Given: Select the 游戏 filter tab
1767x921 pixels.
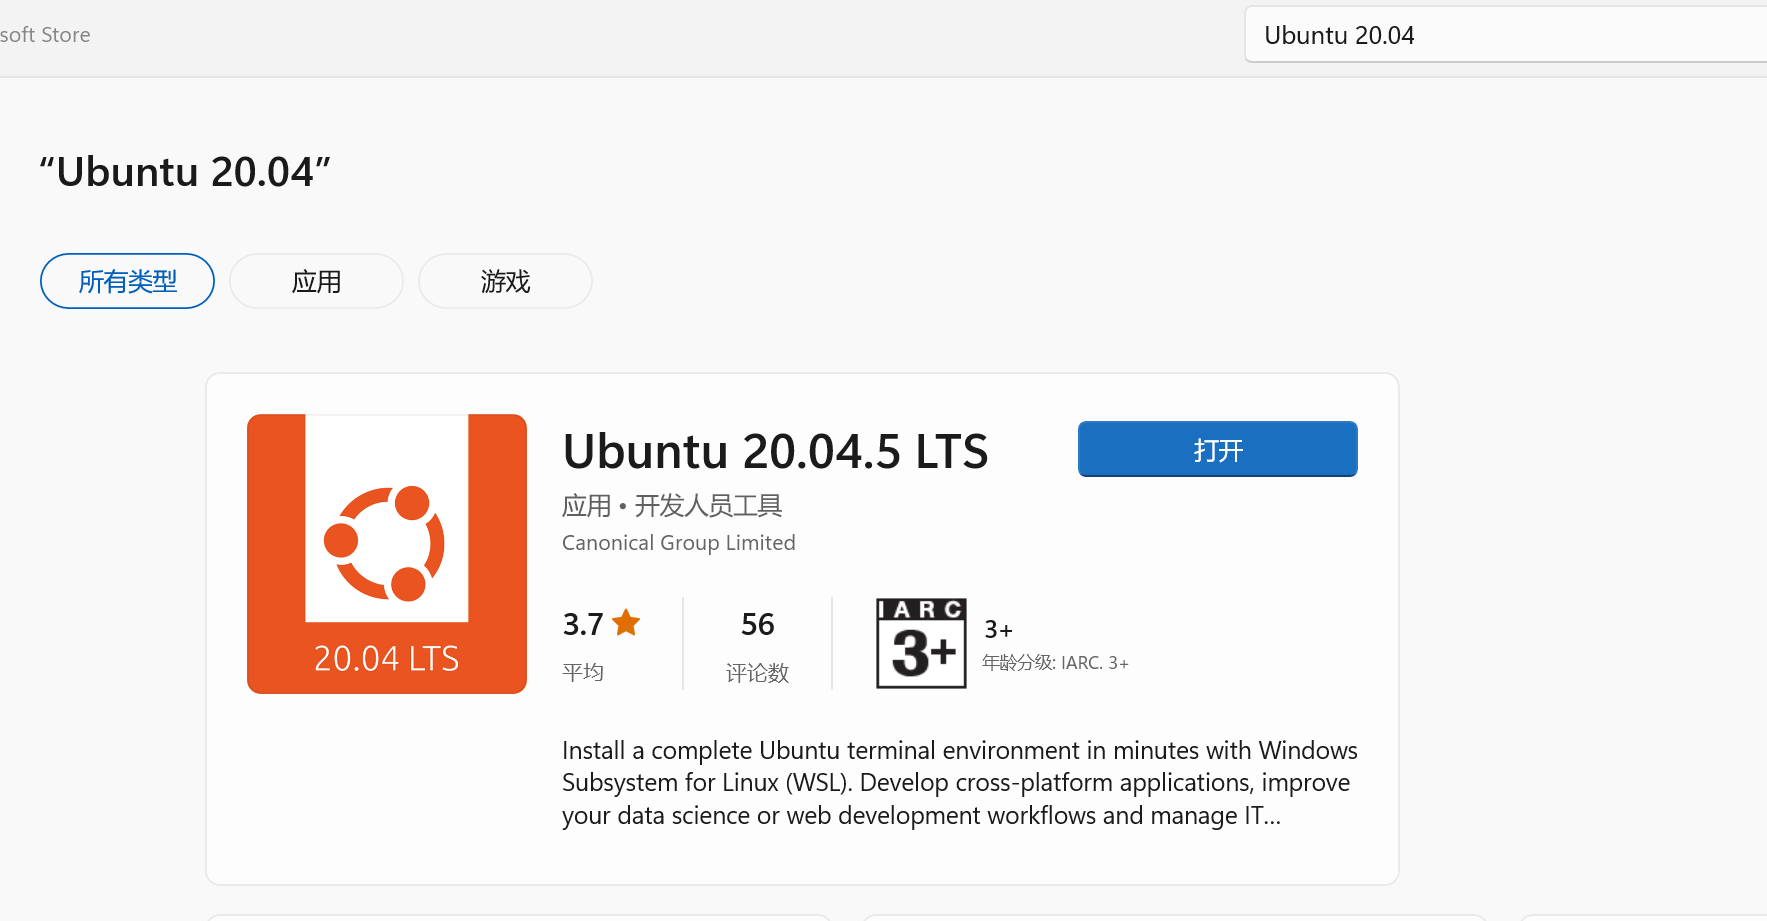Looking at the screenshot, I should 505,281.
